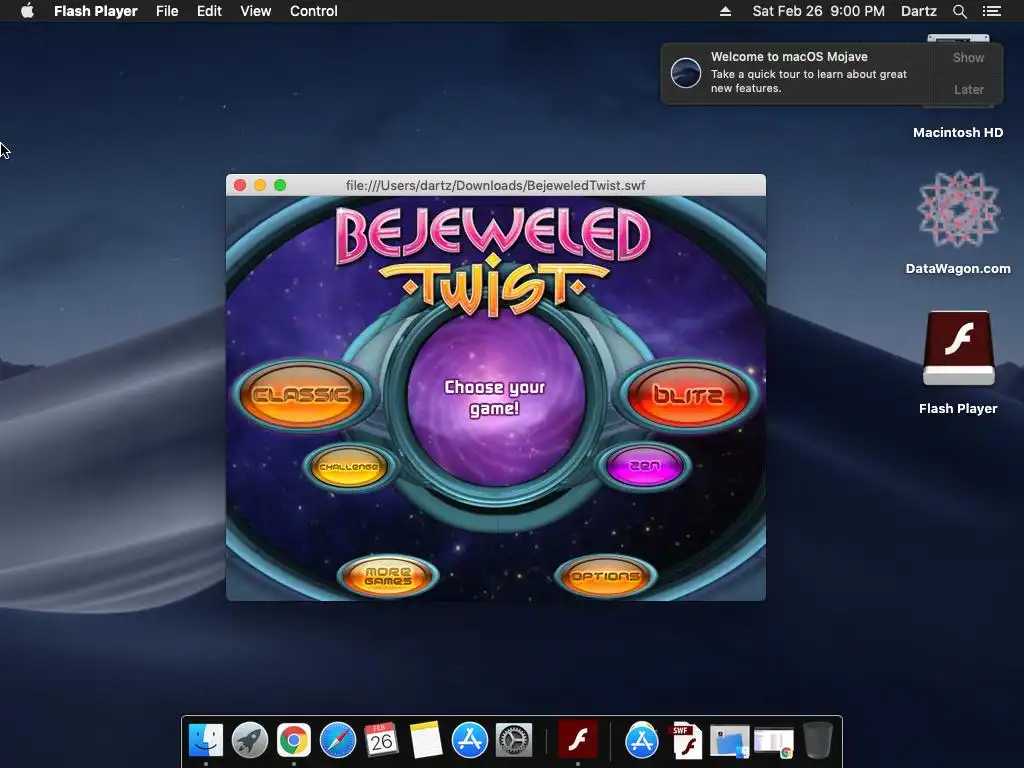Open Launchpad rocket in the dock
Screen dimensions: 1024x768
(249, 741)
